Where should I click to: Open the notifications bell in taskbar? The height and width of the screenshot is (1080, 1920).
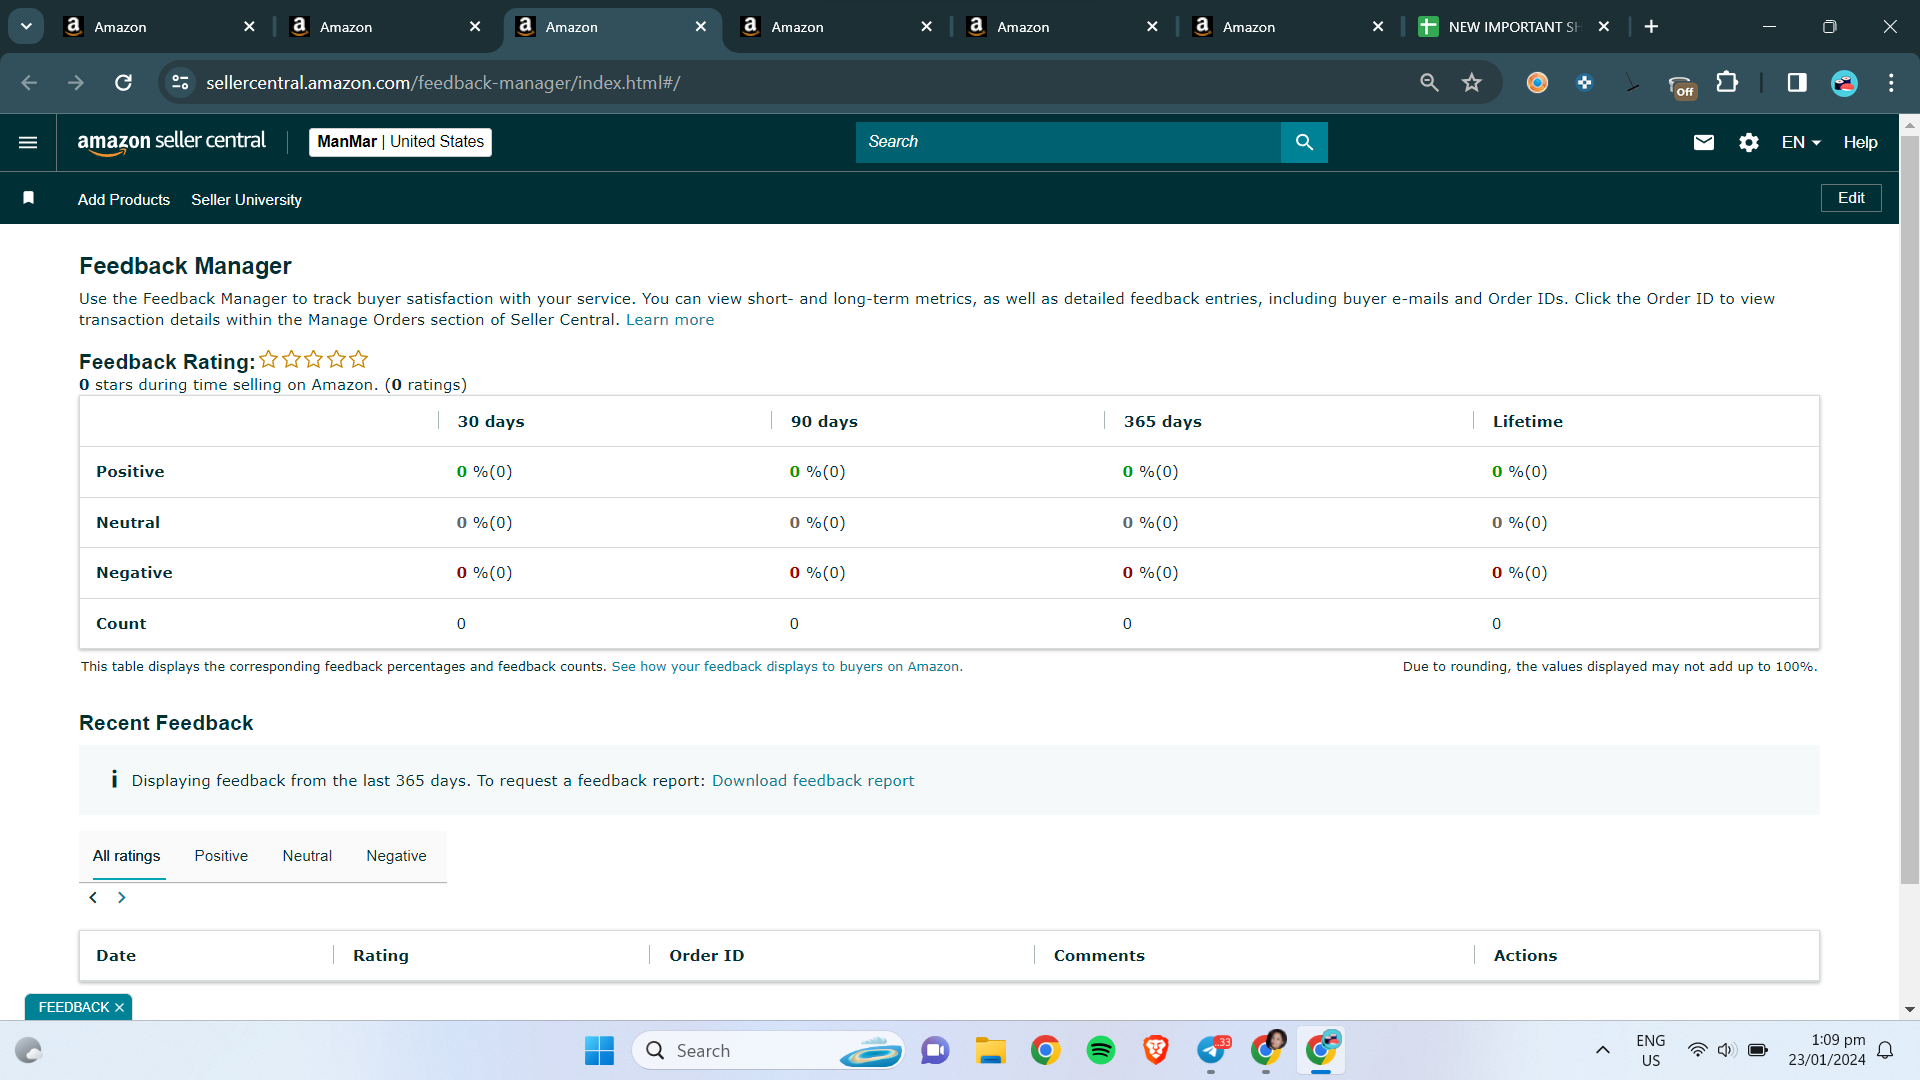click(x=1885, y=1050)
